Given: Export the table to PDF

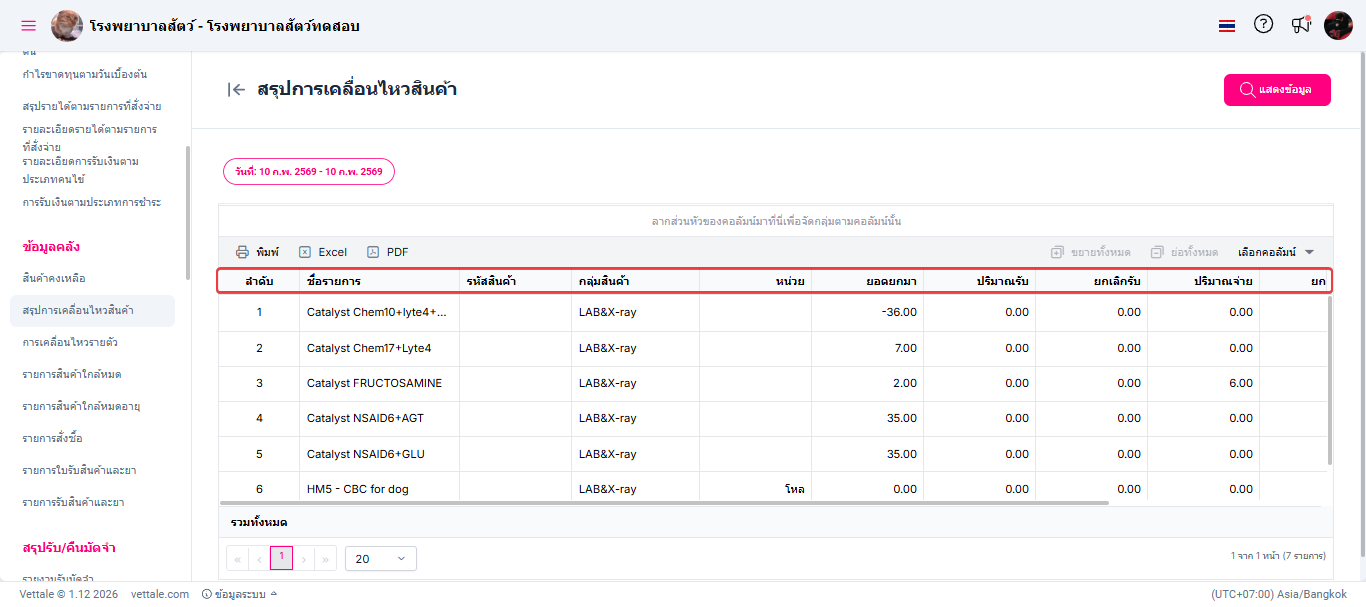Looking at the screenshot, I should [x=388, y=252].
